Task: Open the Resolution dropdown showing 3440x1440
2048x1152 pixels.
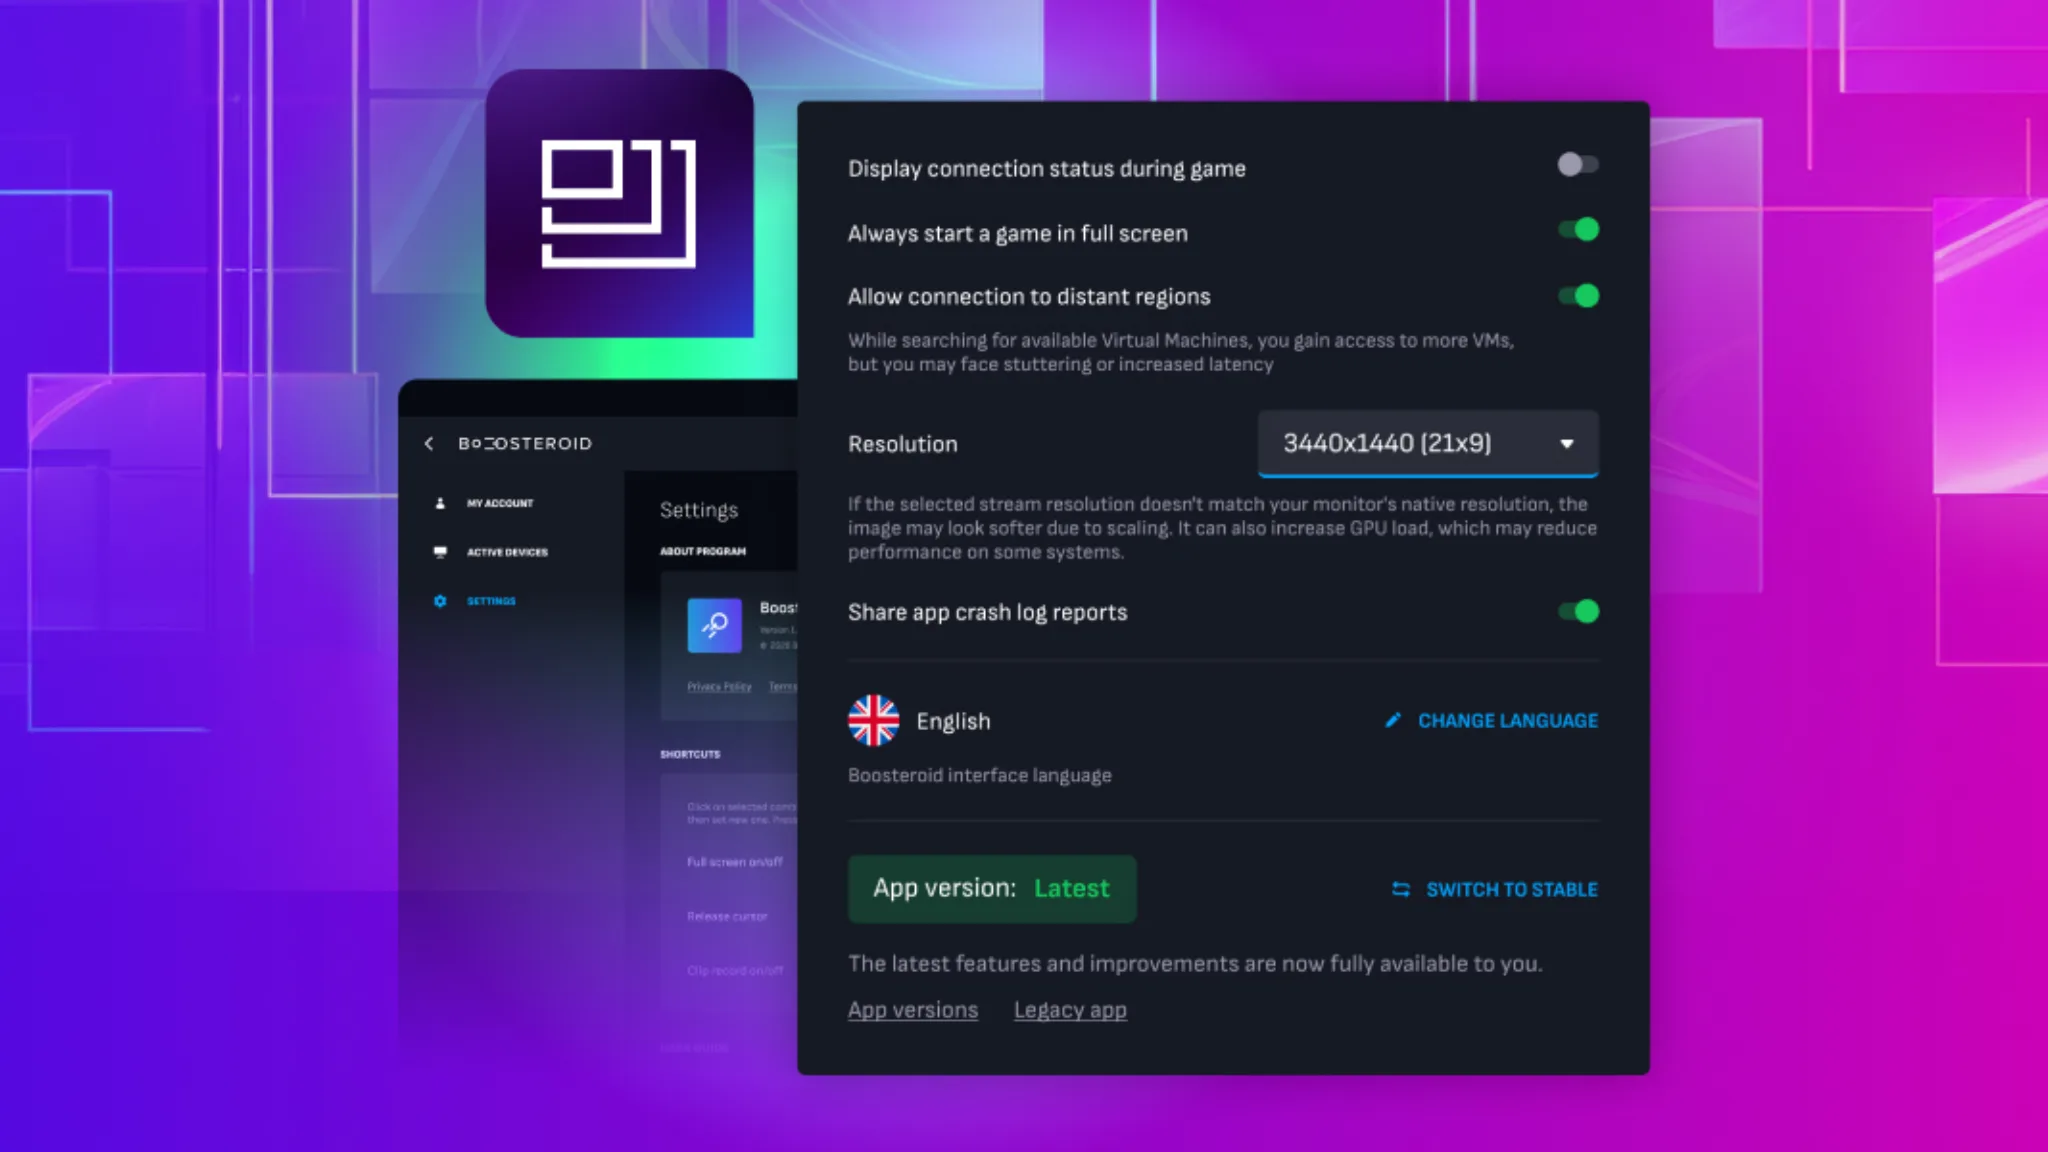Action: (x=1400, y=443)
